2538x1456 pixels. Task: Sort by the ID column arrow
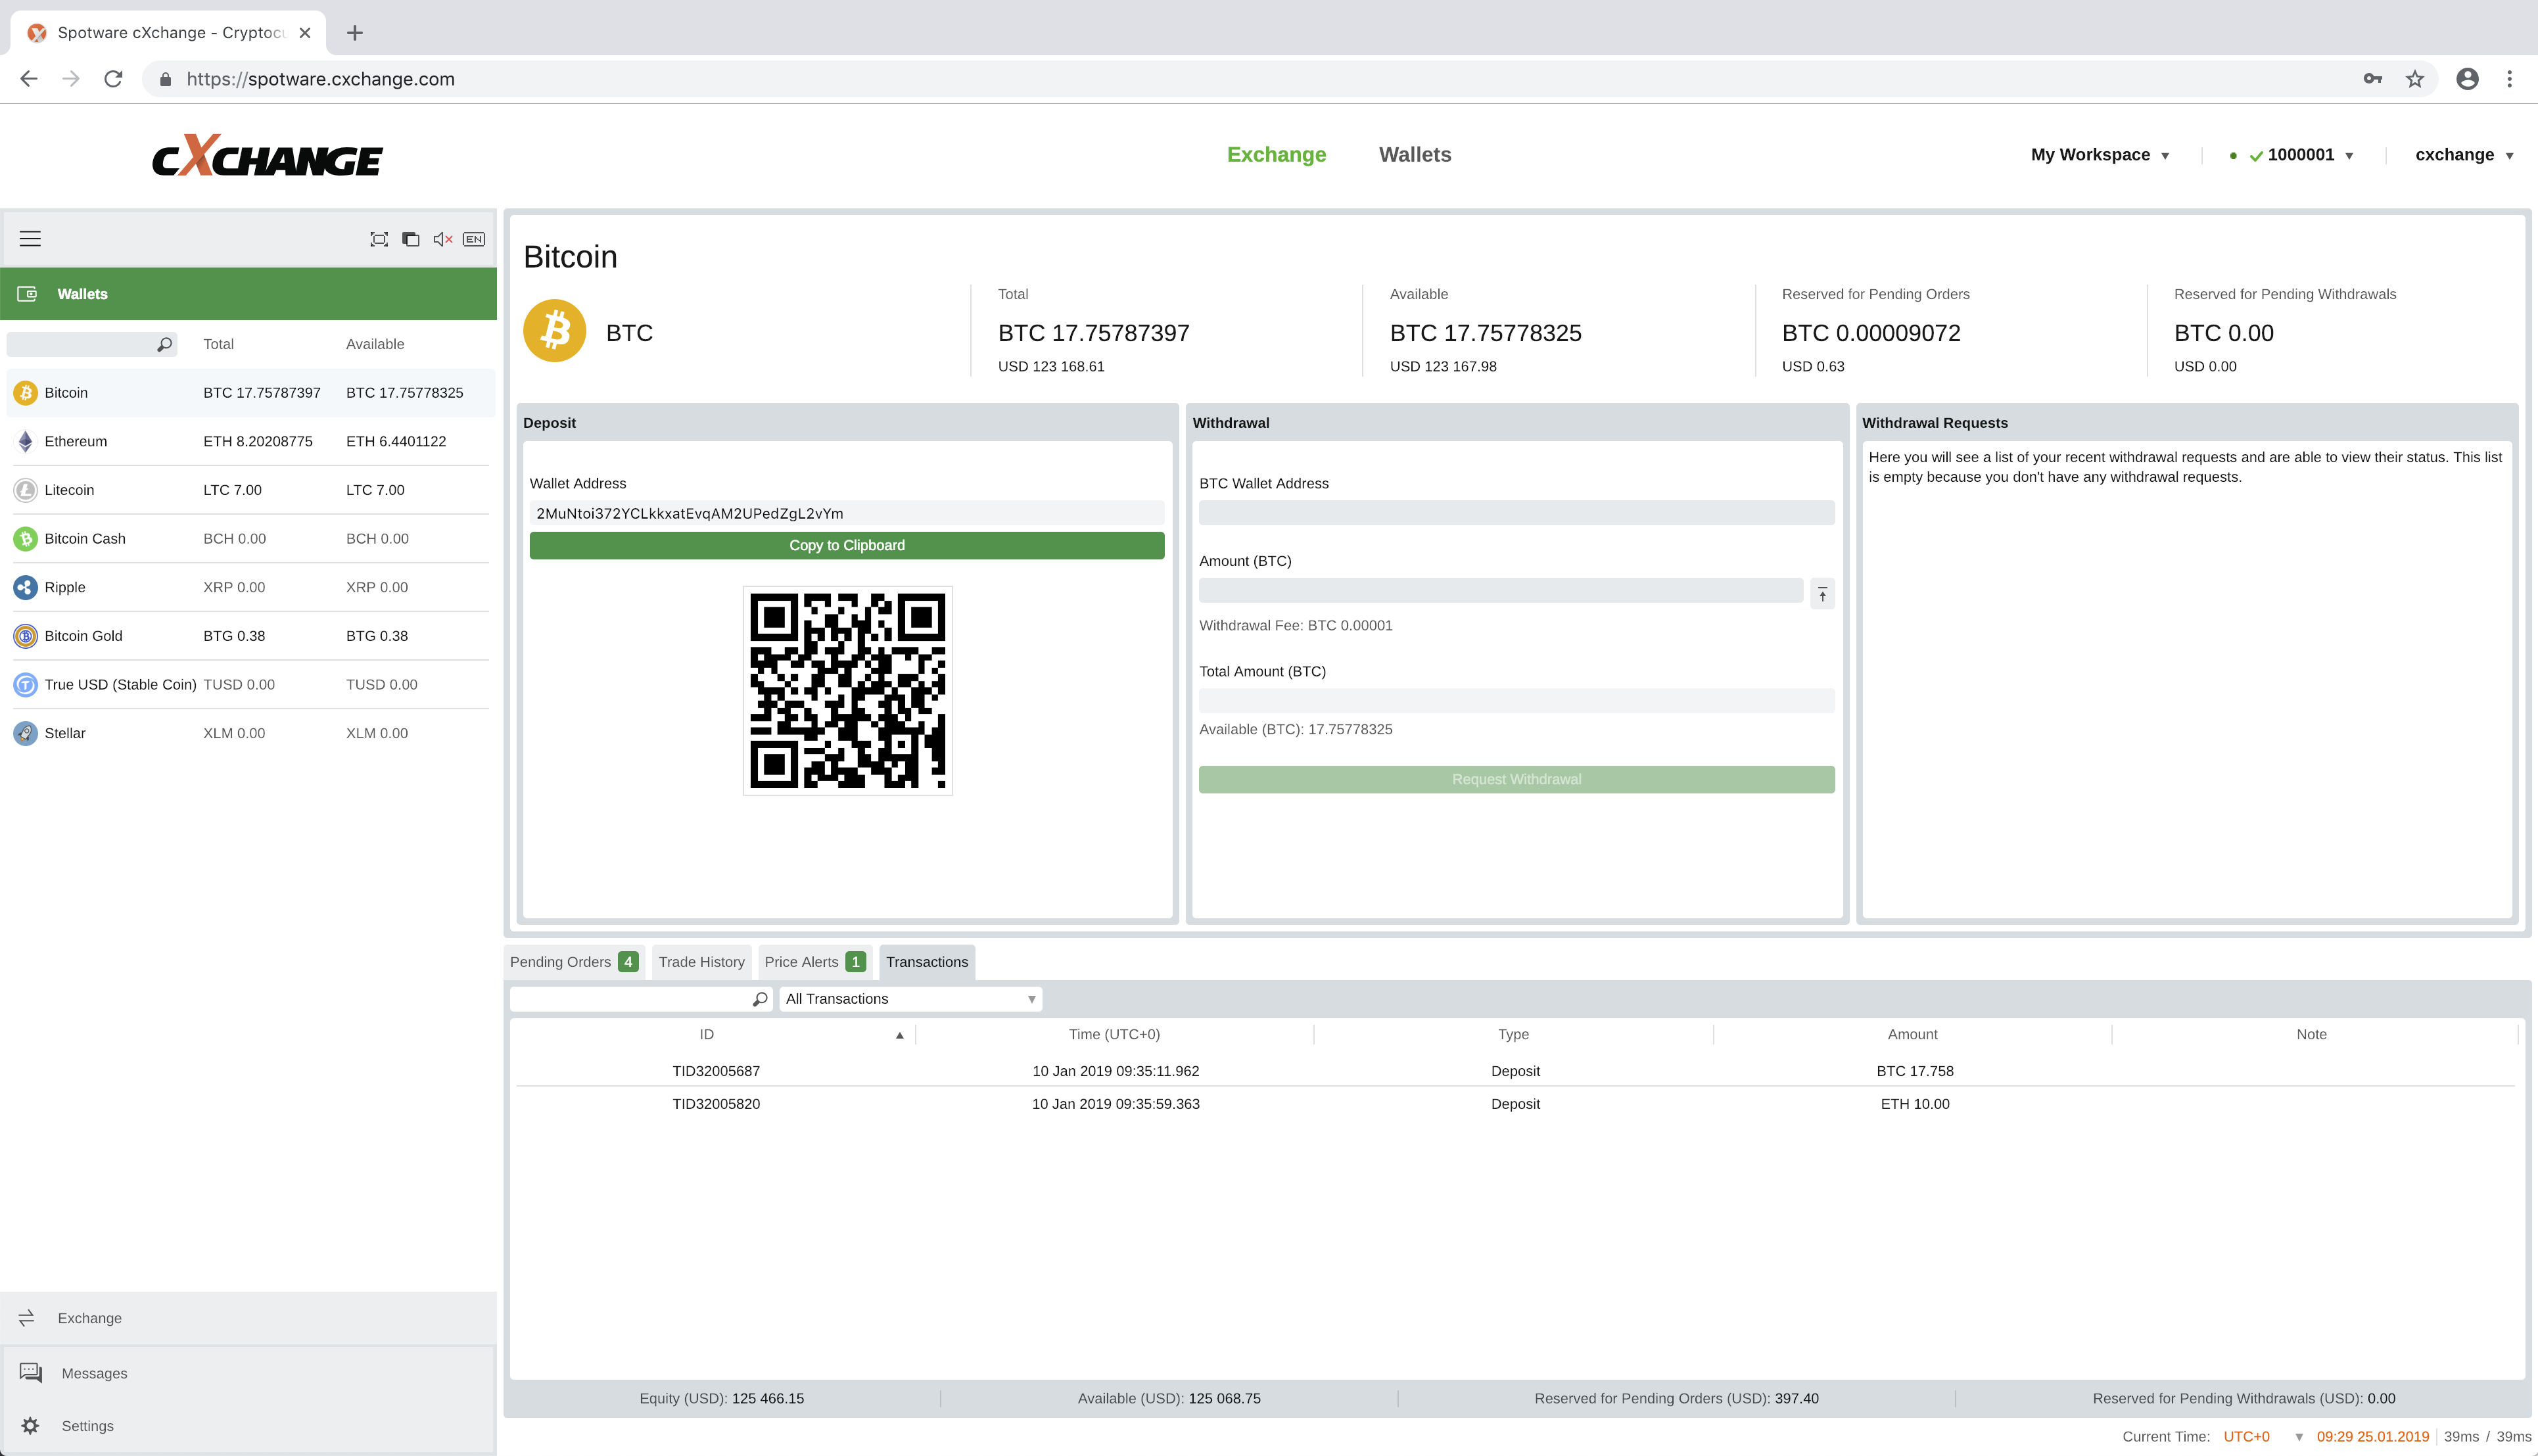[900, 1035]
